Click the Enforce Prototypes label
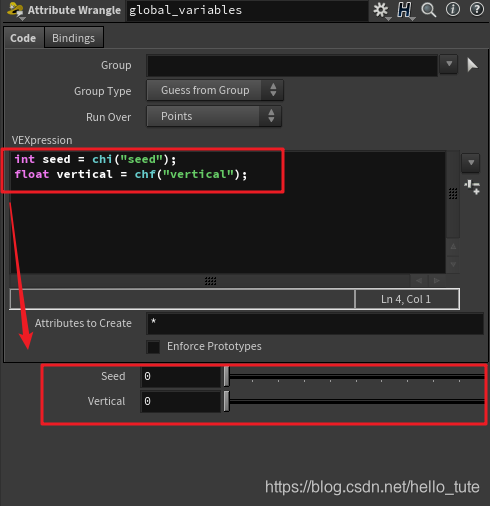The height and width of the screenshot is (506, 490). click(214, 347)
